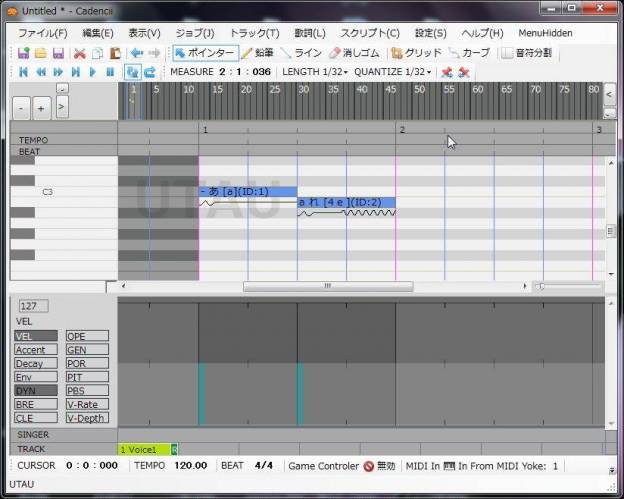Open the ジョブ(J) menu
624x499 pixels.
coord(195,33)
